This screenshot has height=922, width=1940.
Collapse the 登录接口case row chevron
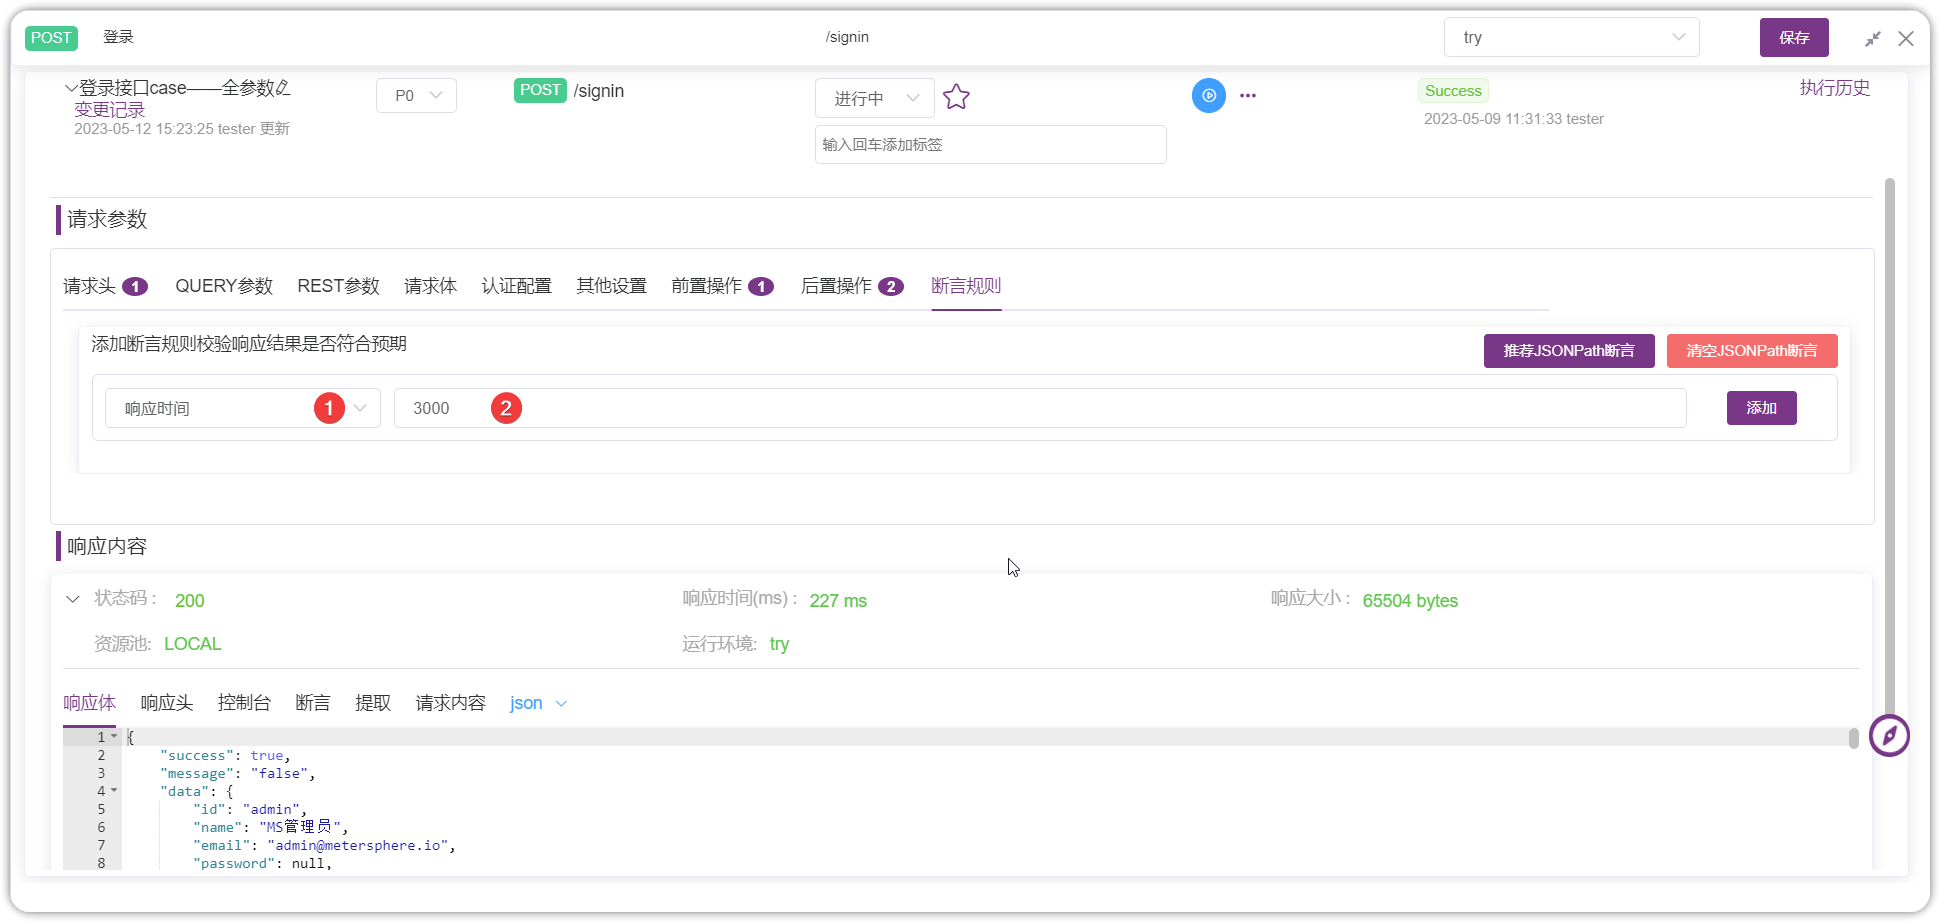coord(71,88)
